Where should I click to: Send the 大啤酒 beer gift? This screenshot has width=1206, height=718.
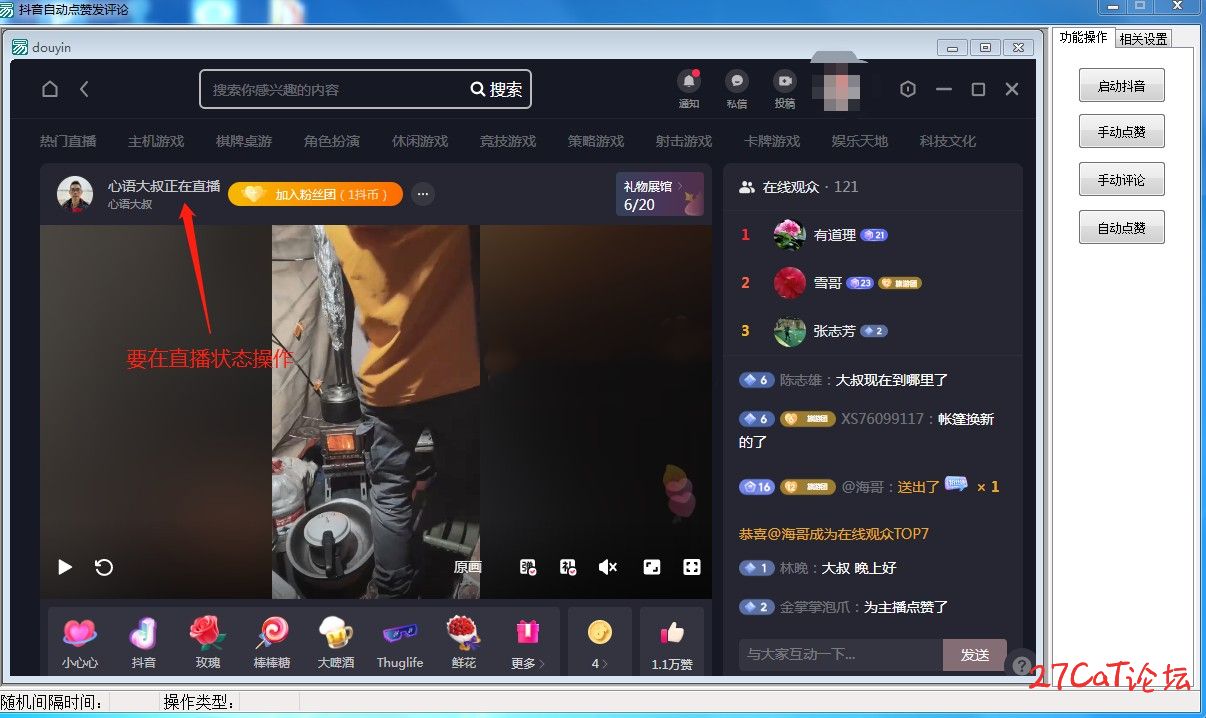(x=336, y=642)
